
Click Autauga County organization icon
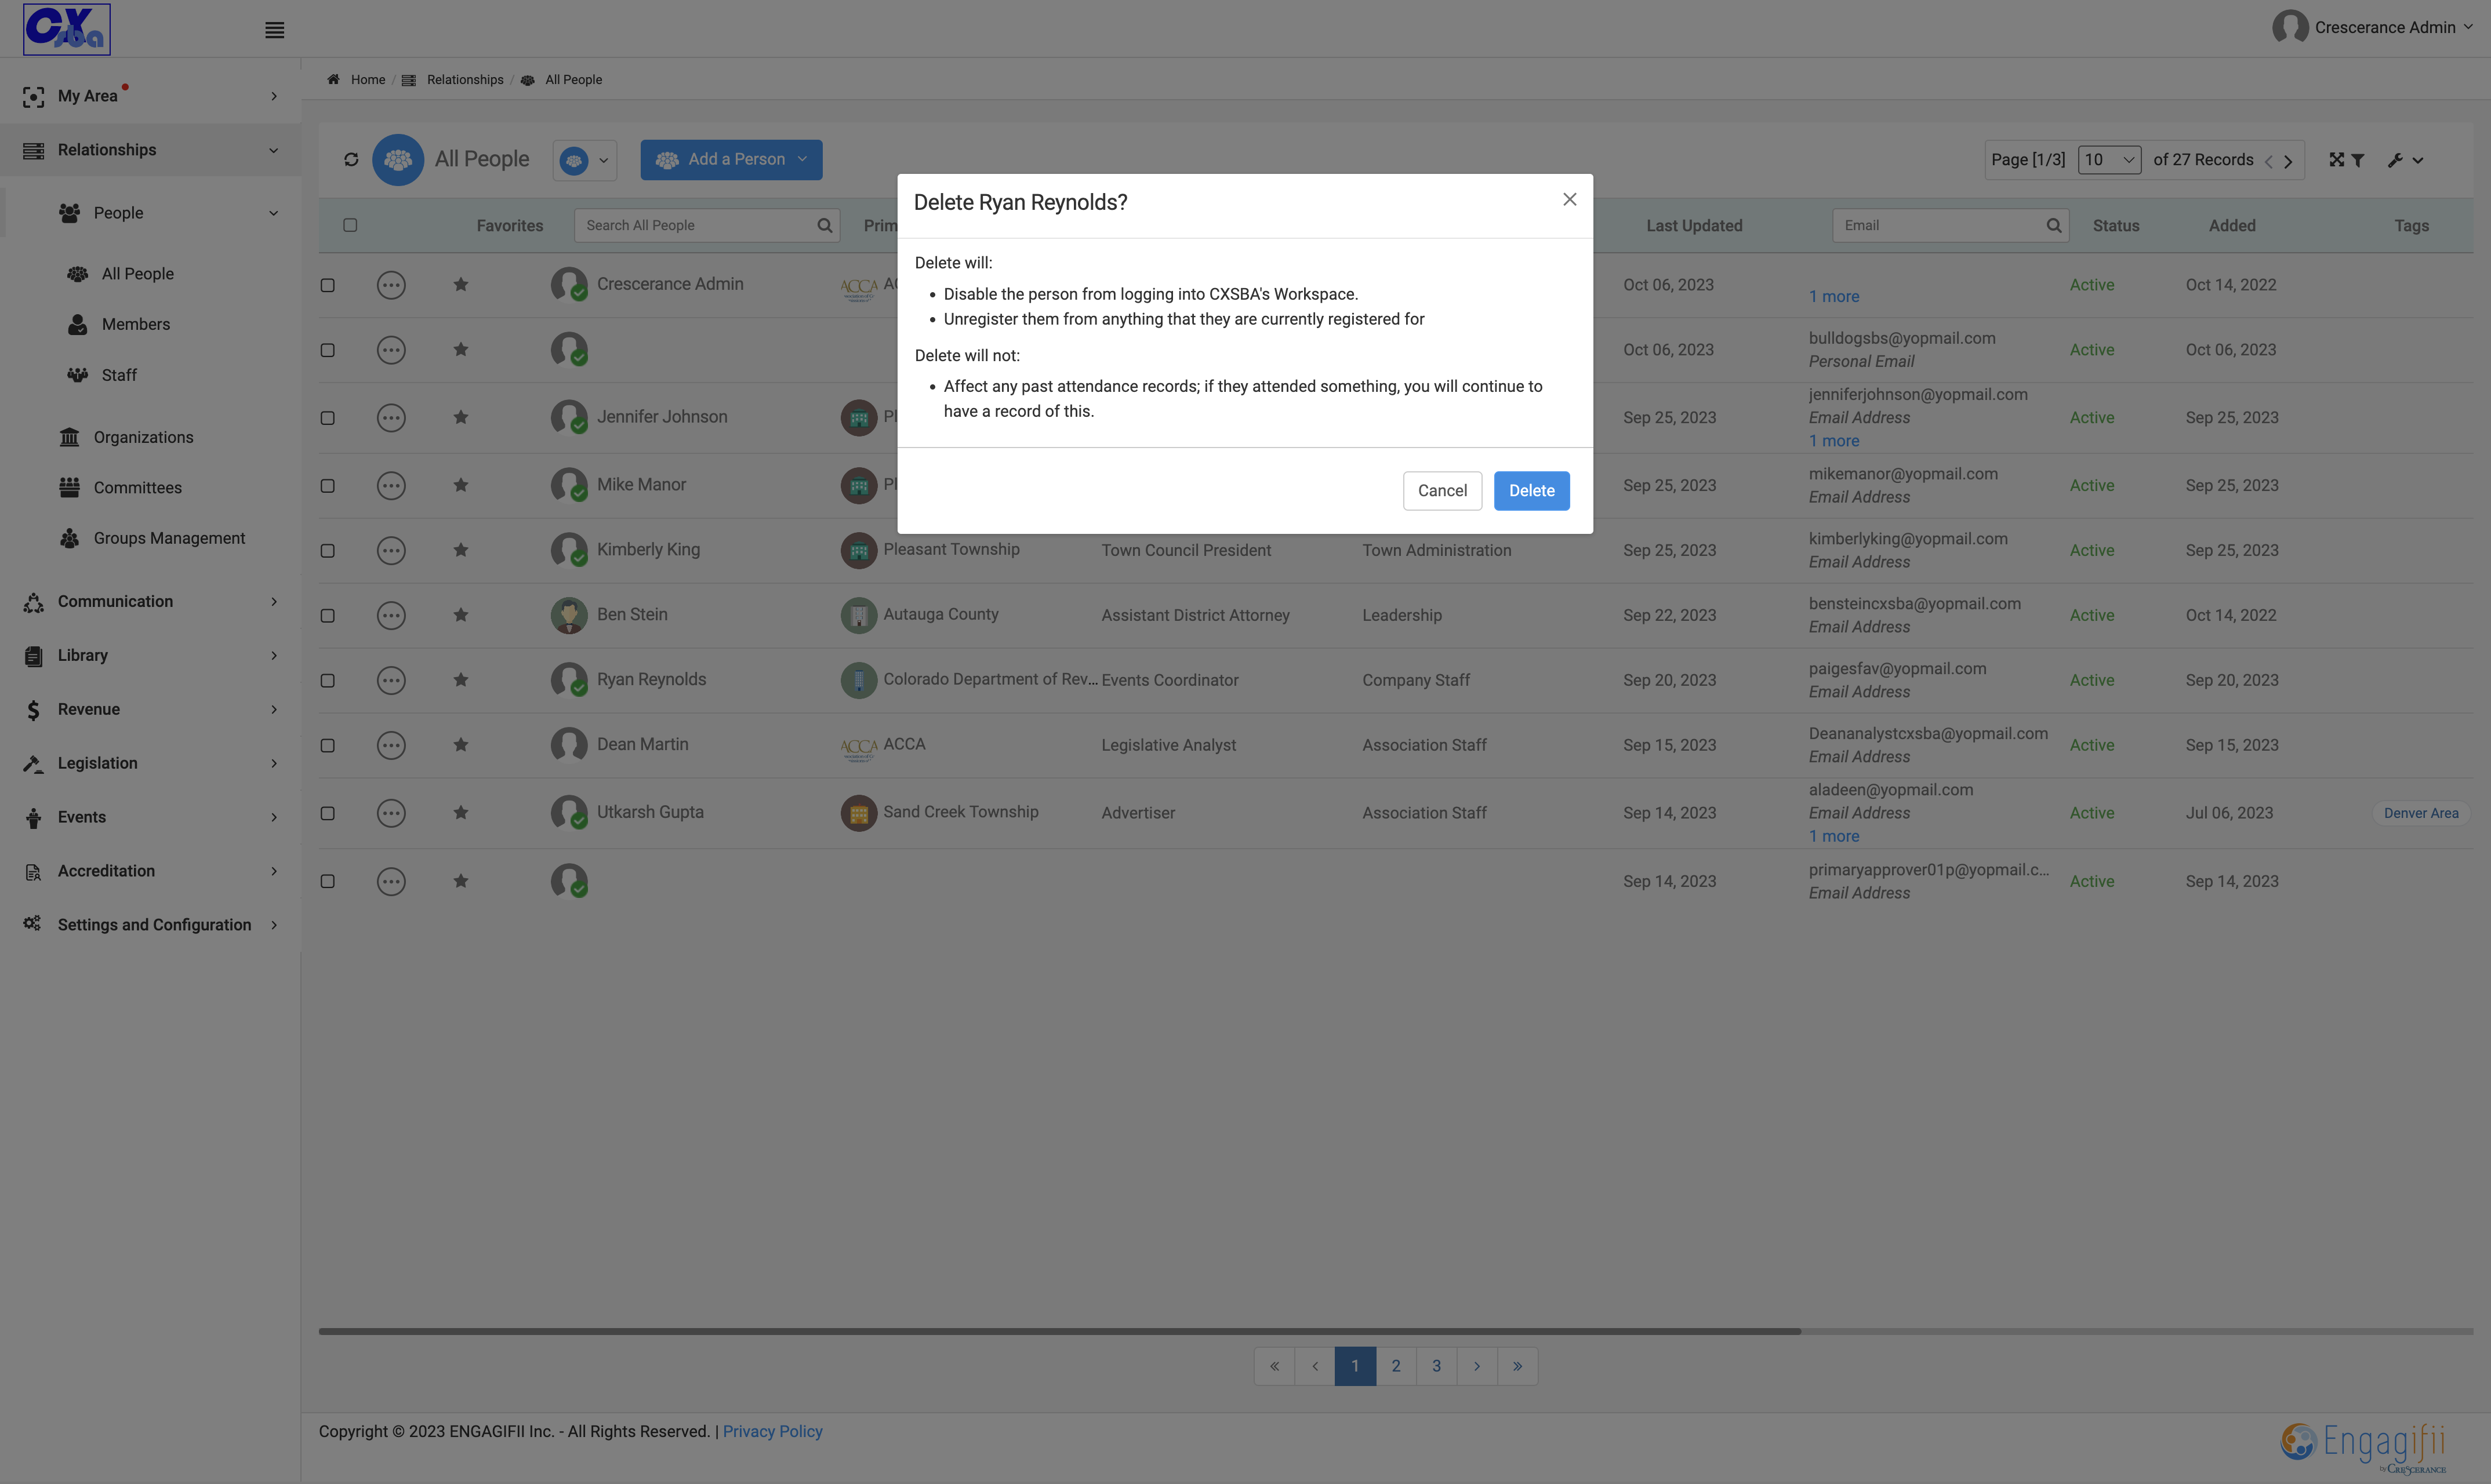pyautogui.click(x=858, y=616)
